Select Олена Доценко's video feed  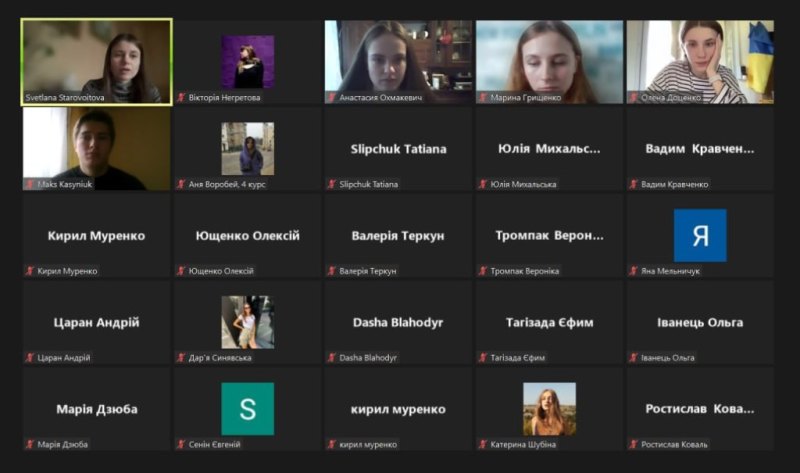click(700, 62)
